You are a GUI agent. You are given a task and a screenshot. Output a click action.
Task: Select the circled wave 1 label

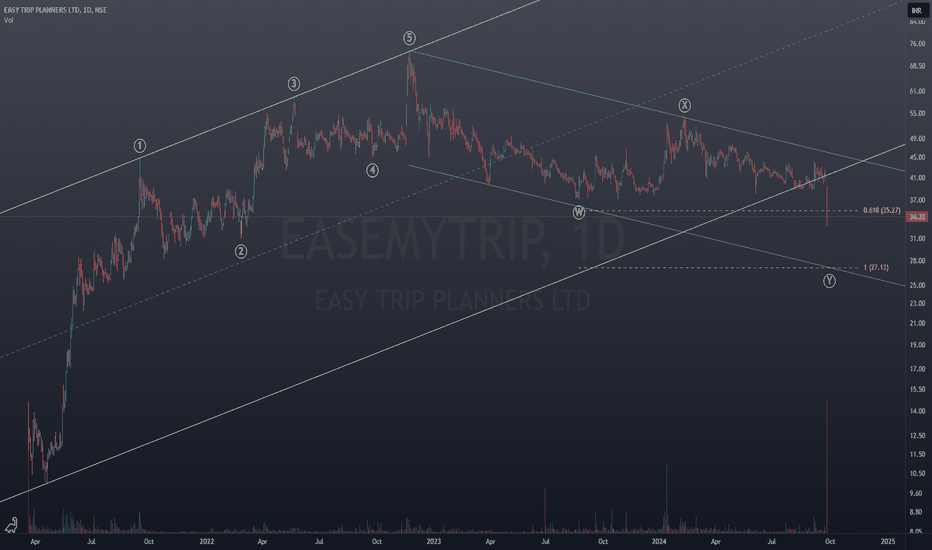pos(140,146)
